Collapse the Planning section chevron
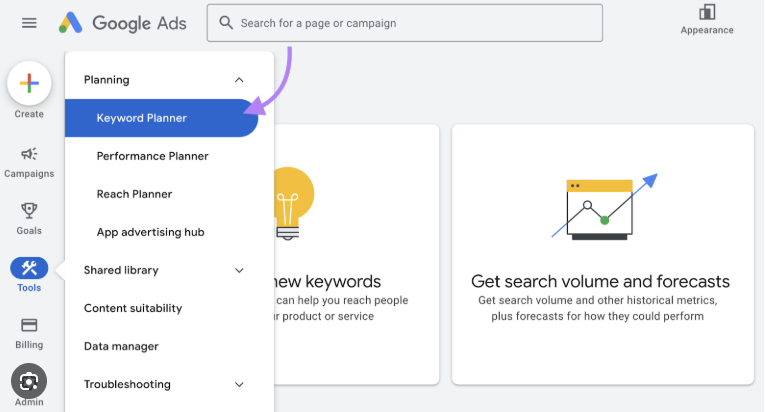The image size is (765, 412). [239, 80]
